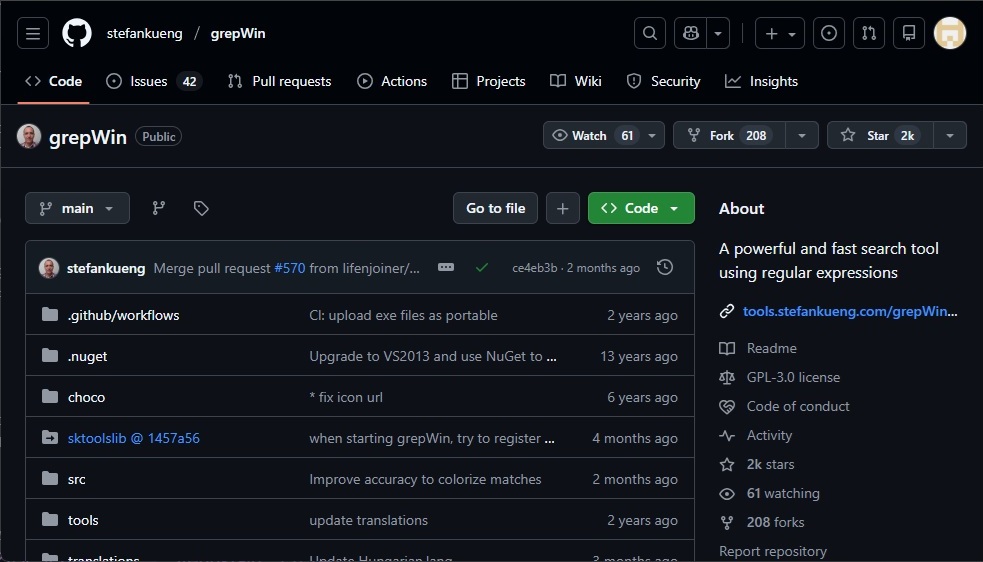This screenshot has height=562, width=983.
Task: Open the search magnifier button
Action: 649,33
